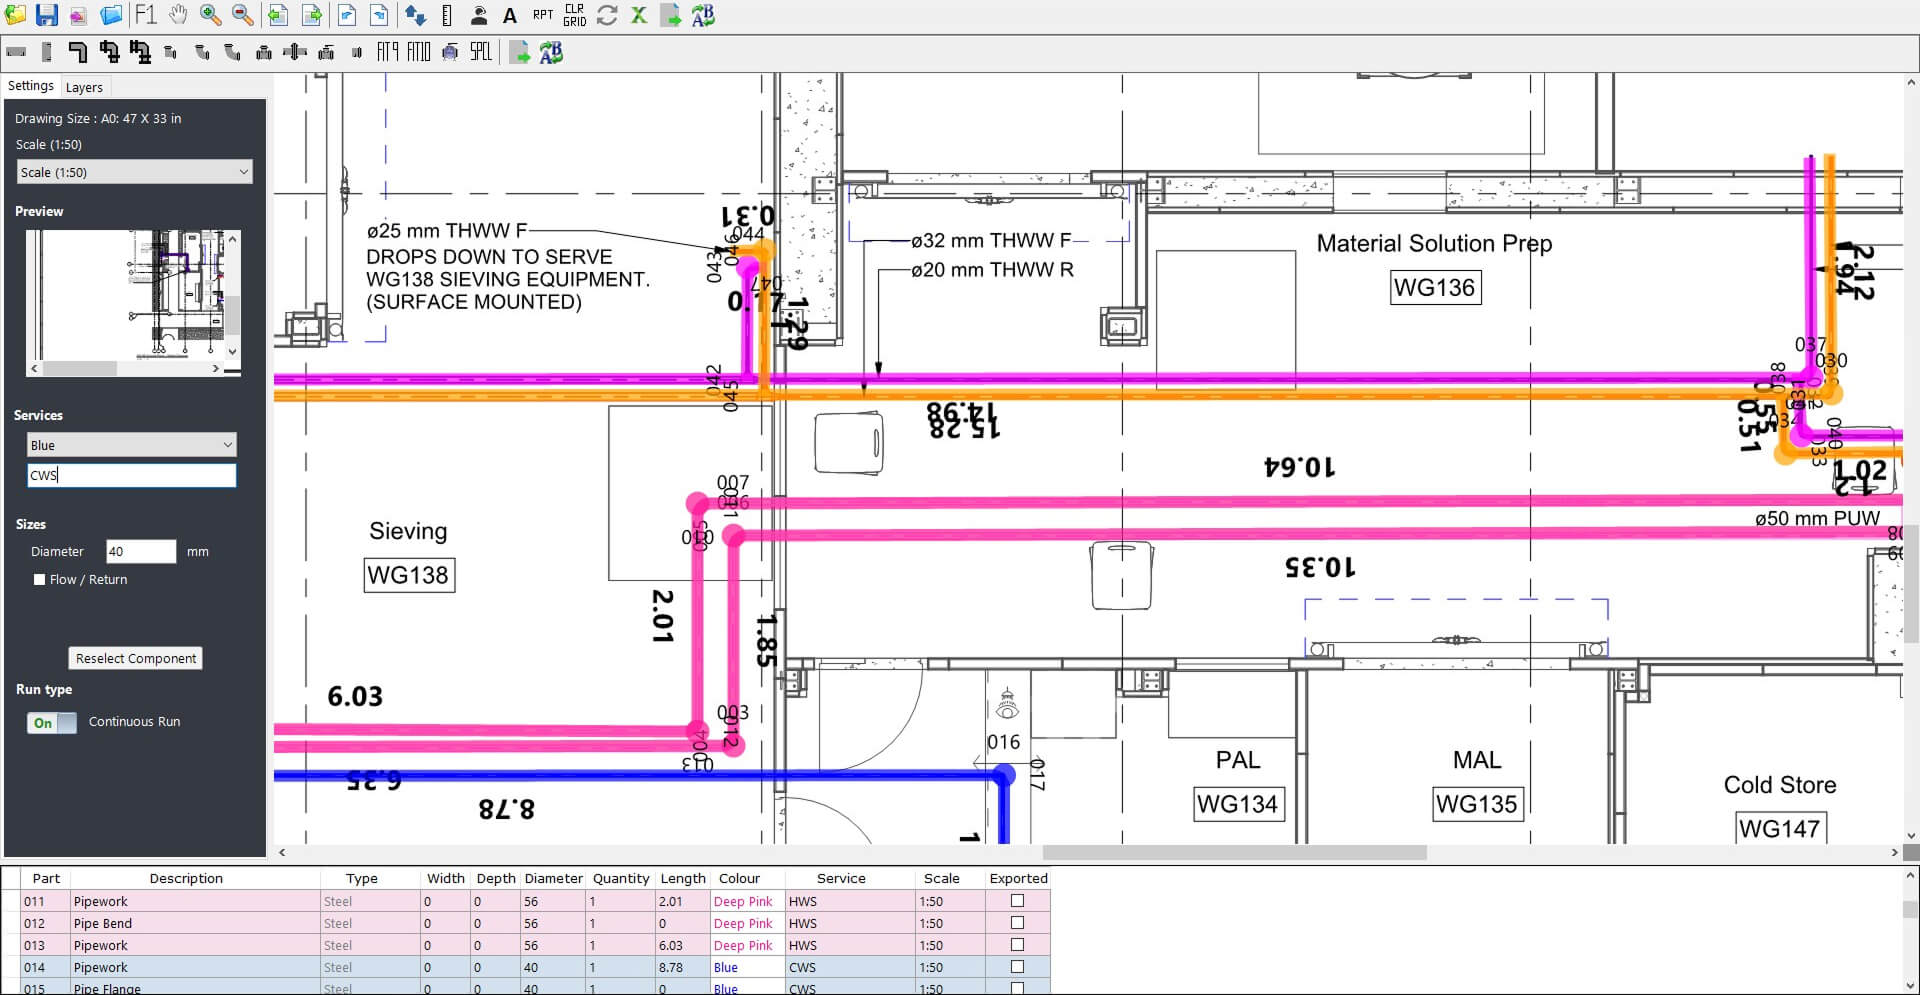Click the Diameter column header
This screenshot has width=1920, height=995.
pyautogui.click(x=553, y=878)
